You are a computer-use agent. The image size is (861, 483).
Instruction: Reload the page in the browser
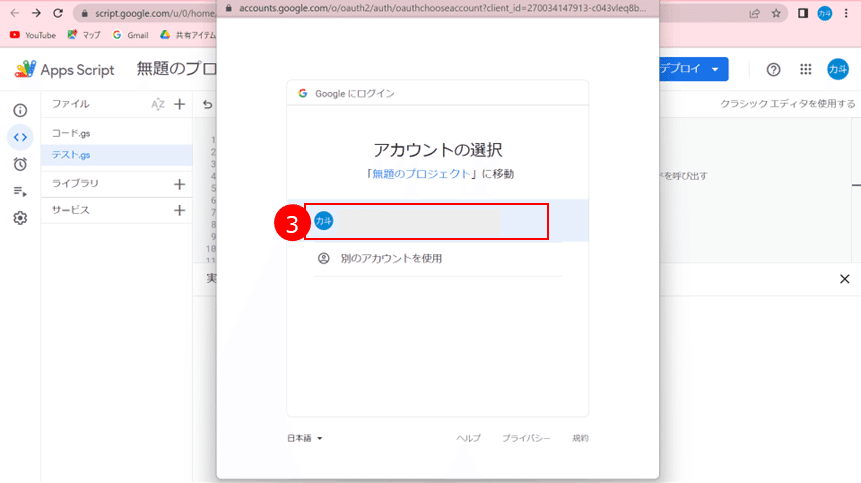58,13
